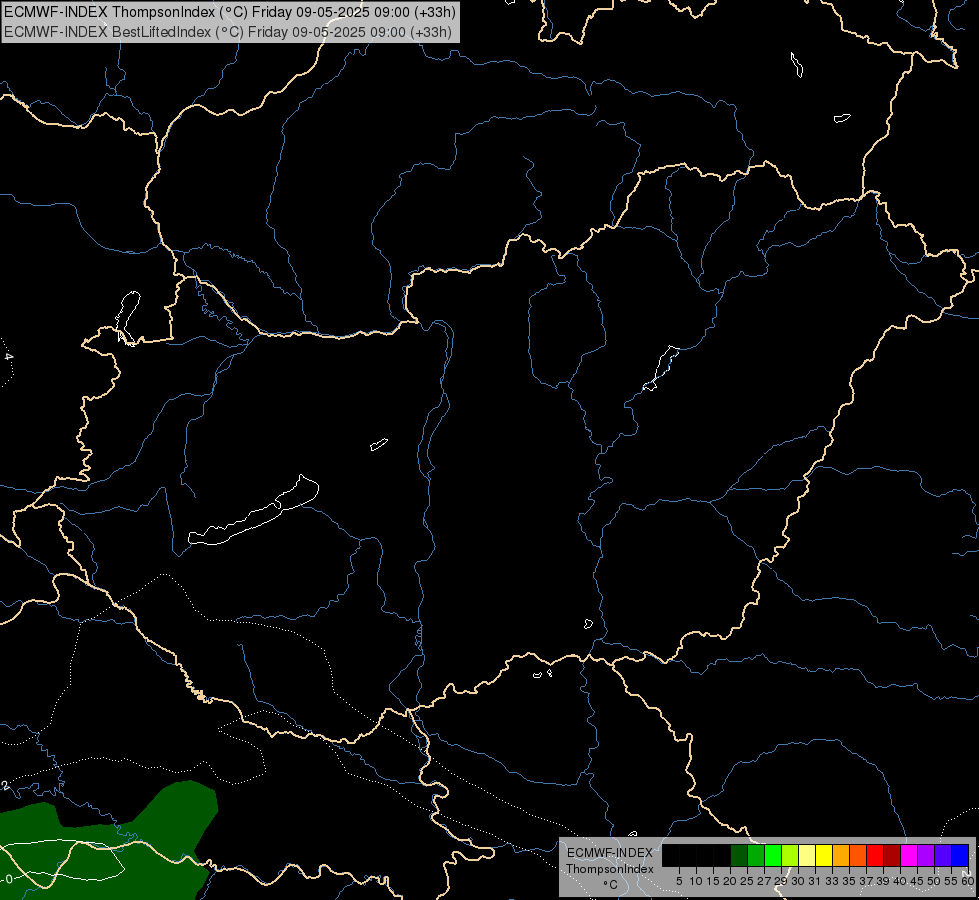The height and width of the screenshot is (900, 979).
Task: Select the yellow 31–33 legend swatch
Action: pyautogui.click(x=824, y=855)
